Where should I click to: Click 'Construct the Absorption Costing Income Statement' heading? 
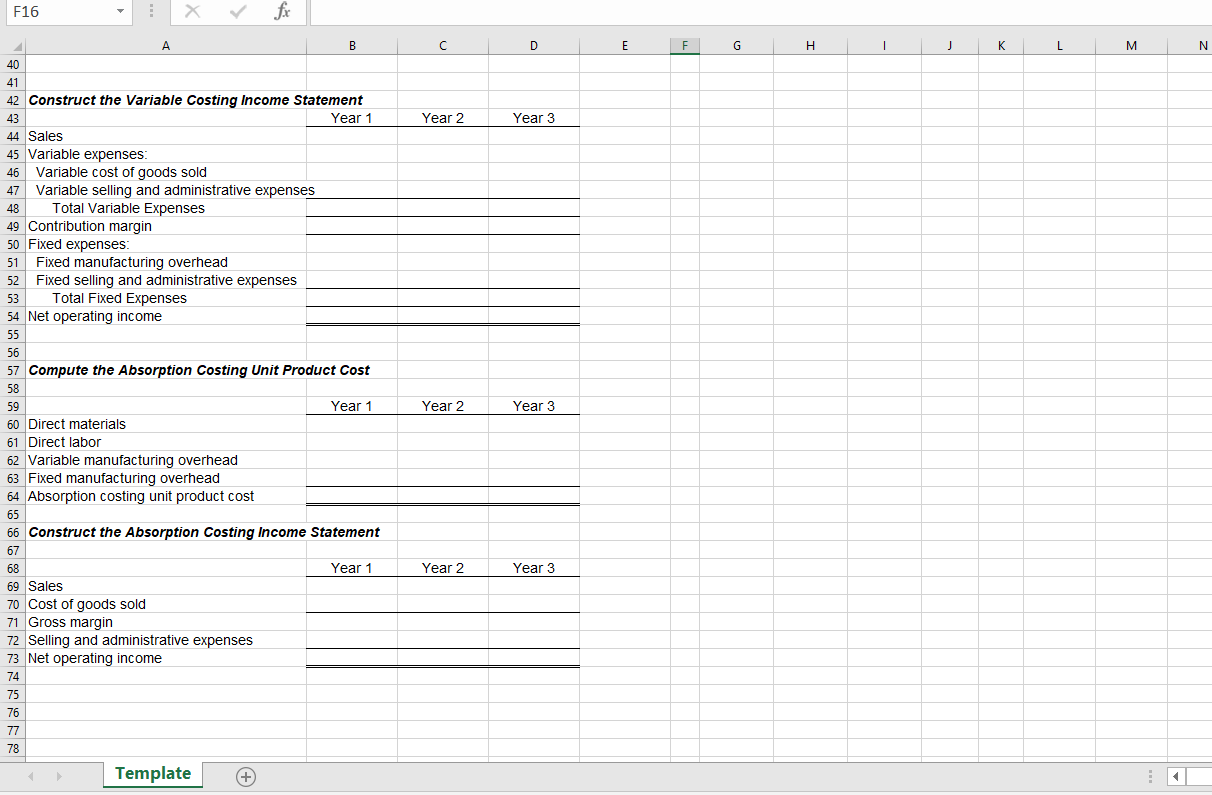(204, 532)
